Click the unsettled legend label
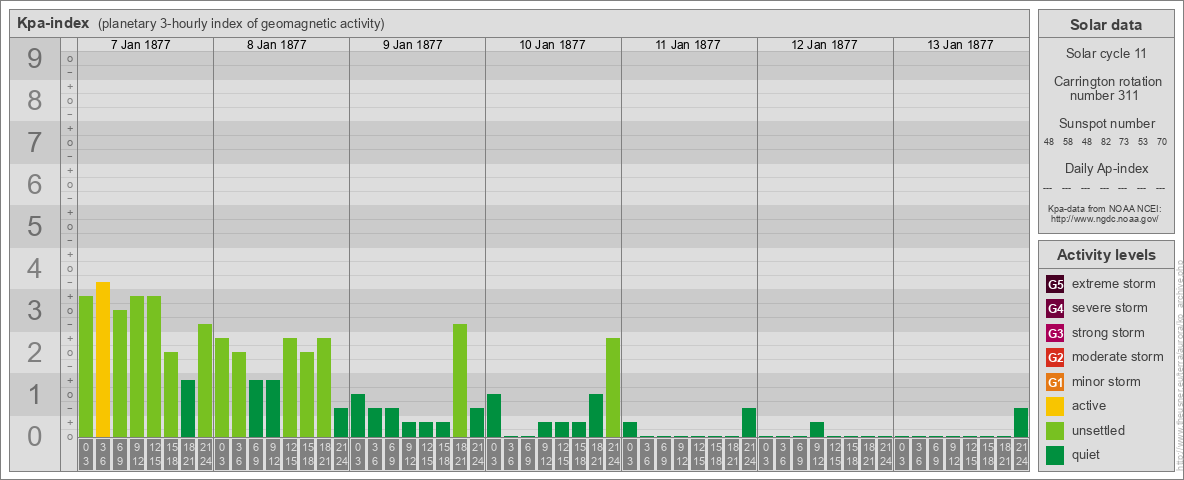Screen dimensions: 1184x480 click(x=1099, y=431)
